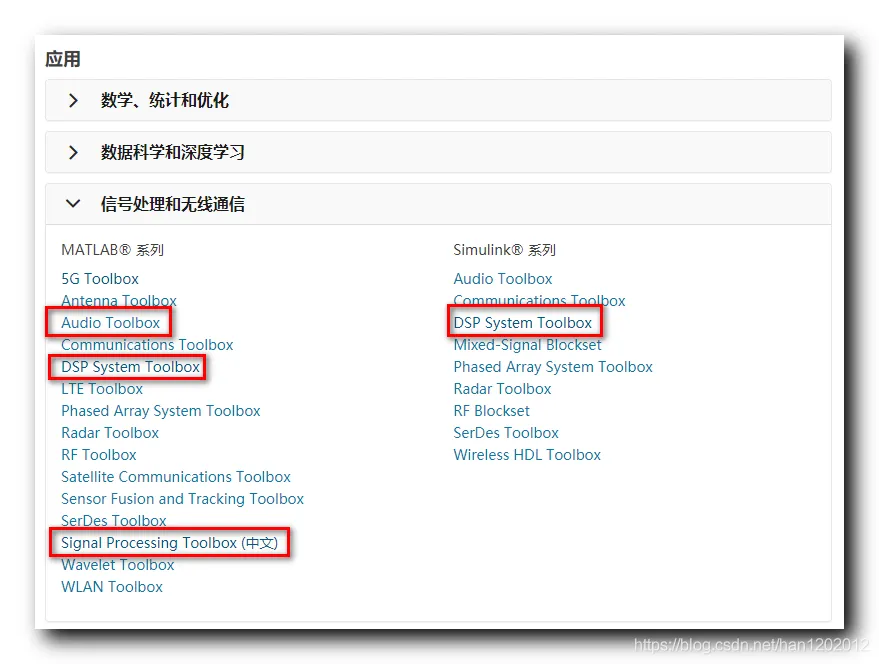Open Communications Toolbox under MATLAB 系列
Viewport: 879px width, 664px height.
tap(147, 345)
